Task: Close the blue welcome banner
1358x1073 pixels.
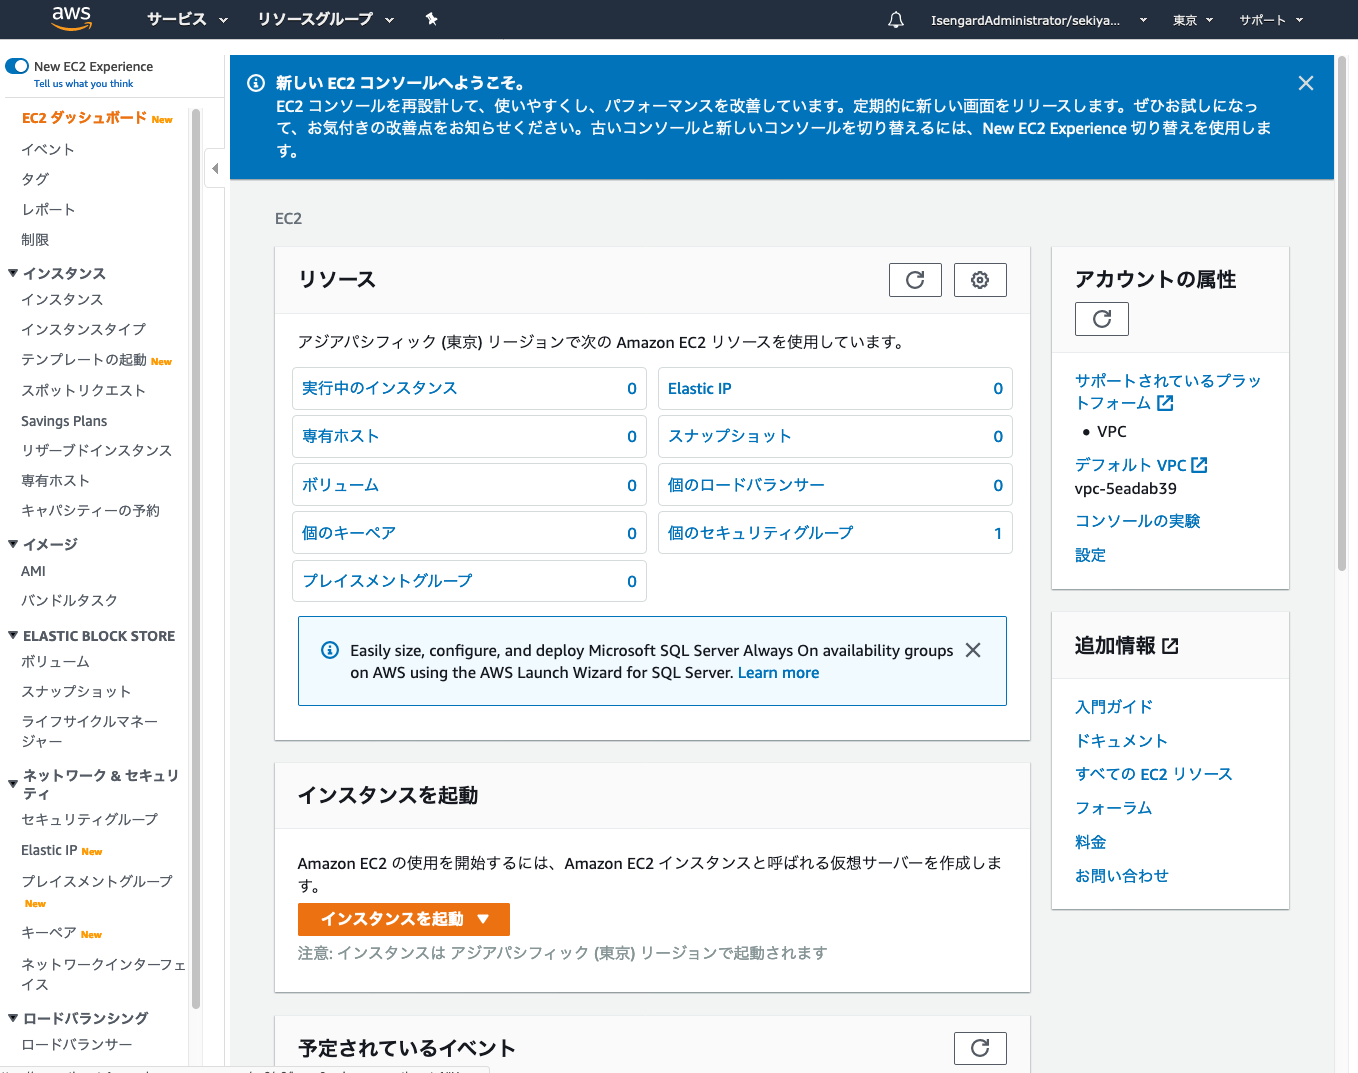Action: pos(1306,83)
